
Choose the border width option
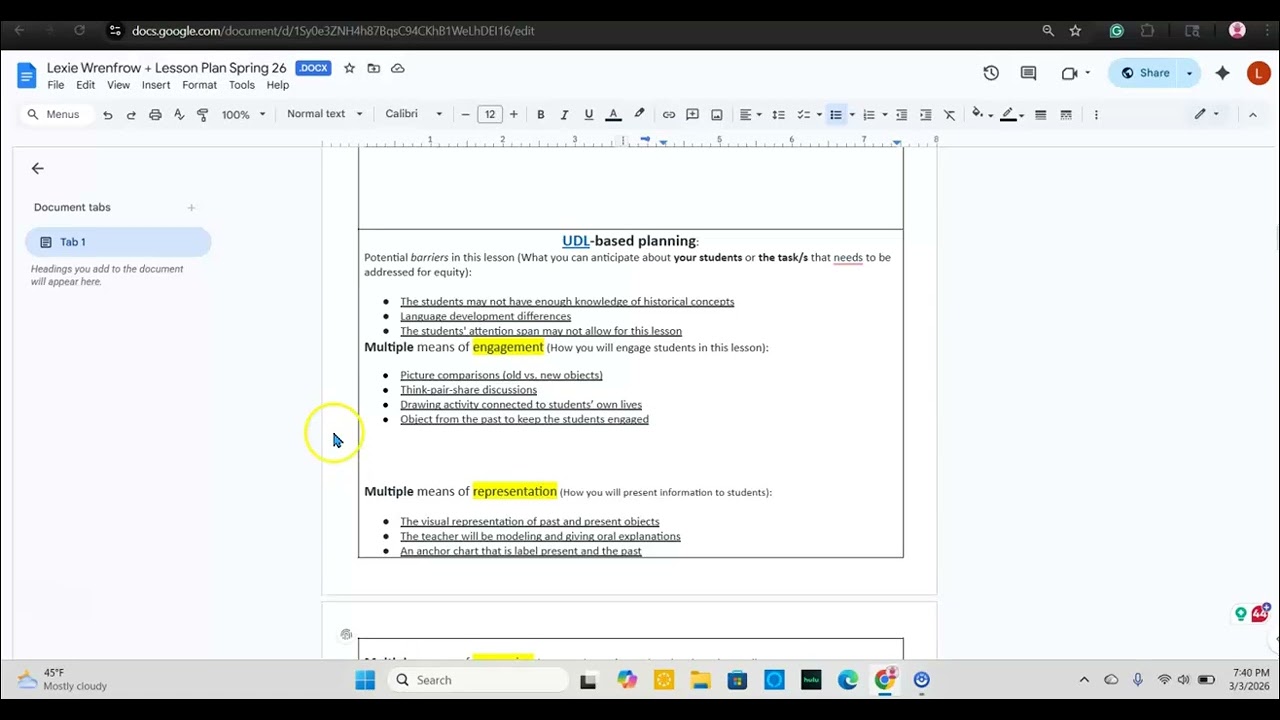point(1041,115)
